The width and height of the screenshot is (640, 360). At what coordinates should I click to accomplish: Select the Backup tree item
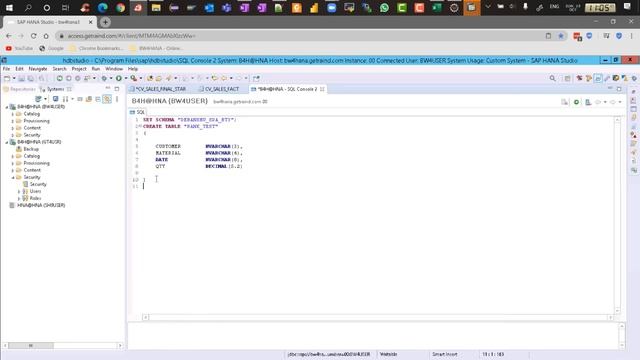[27, 149]
